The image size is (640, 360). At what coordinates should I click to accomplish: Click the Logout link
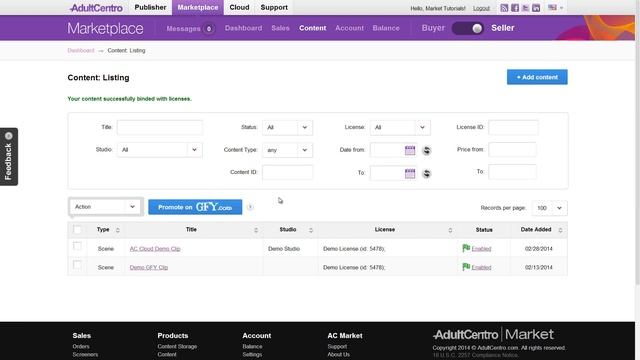481,8
